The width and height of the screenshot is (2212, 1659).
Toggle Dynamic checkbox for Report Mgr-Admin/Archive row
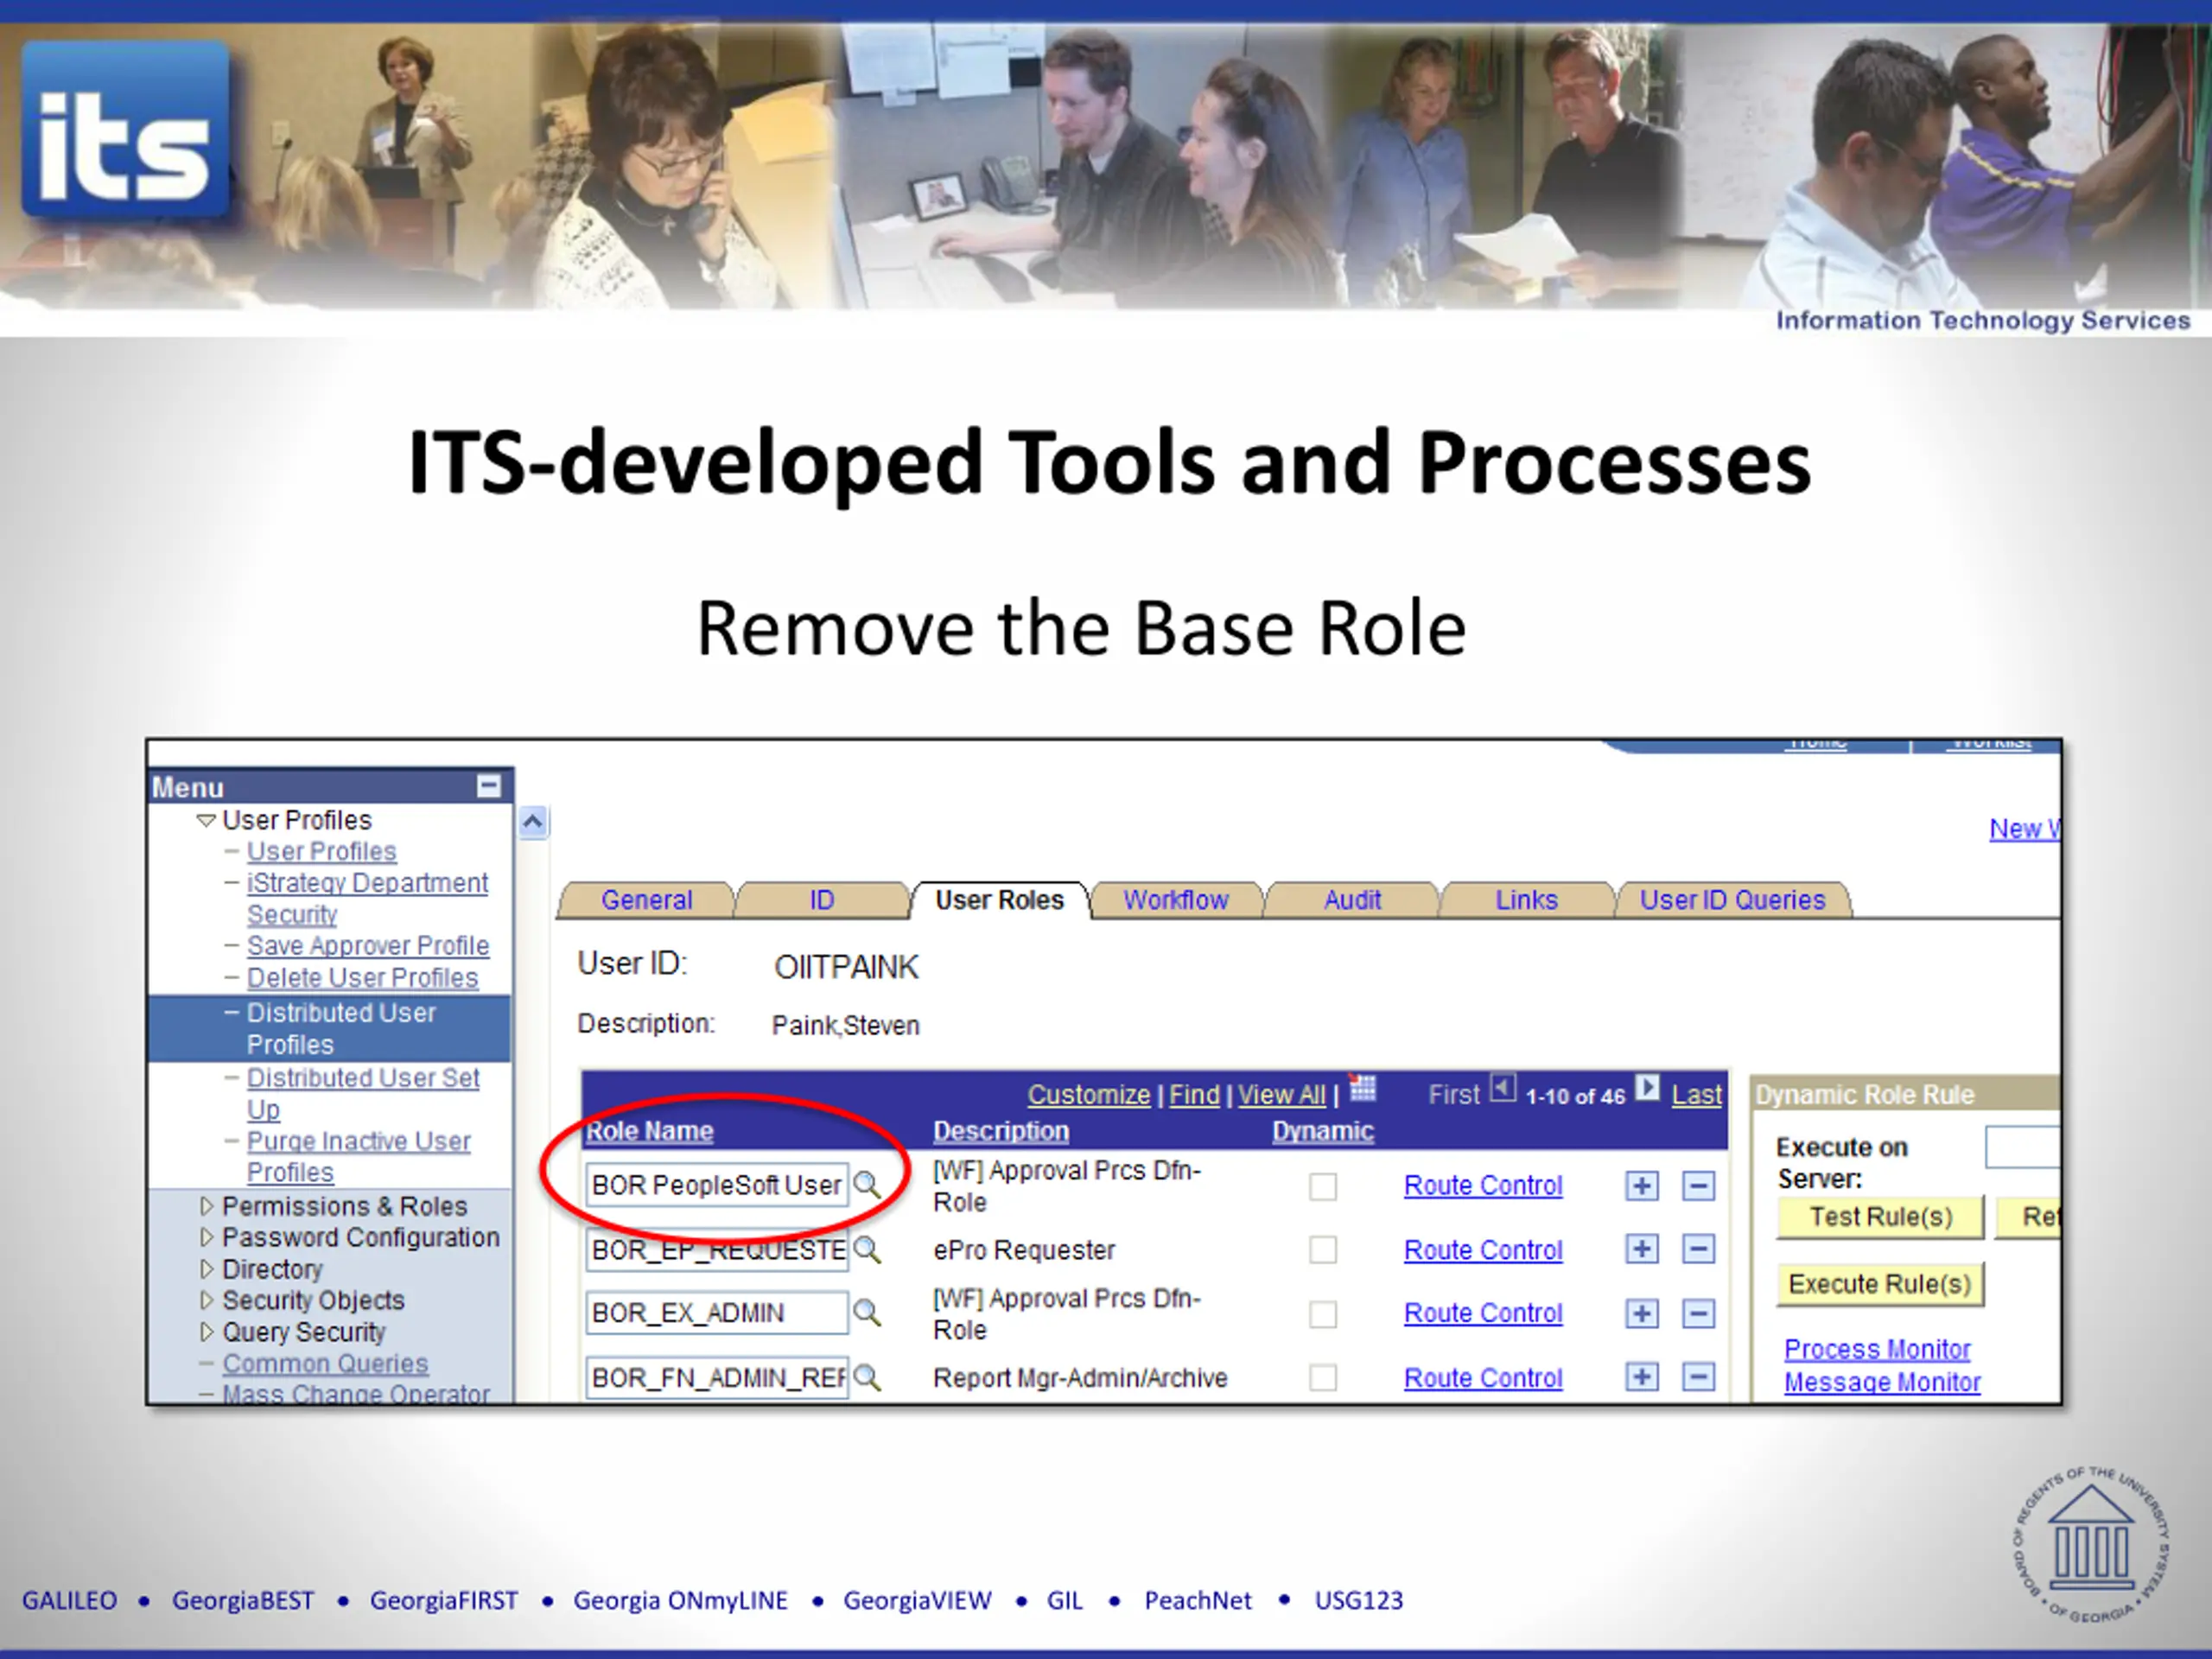coord(1323,1378)
